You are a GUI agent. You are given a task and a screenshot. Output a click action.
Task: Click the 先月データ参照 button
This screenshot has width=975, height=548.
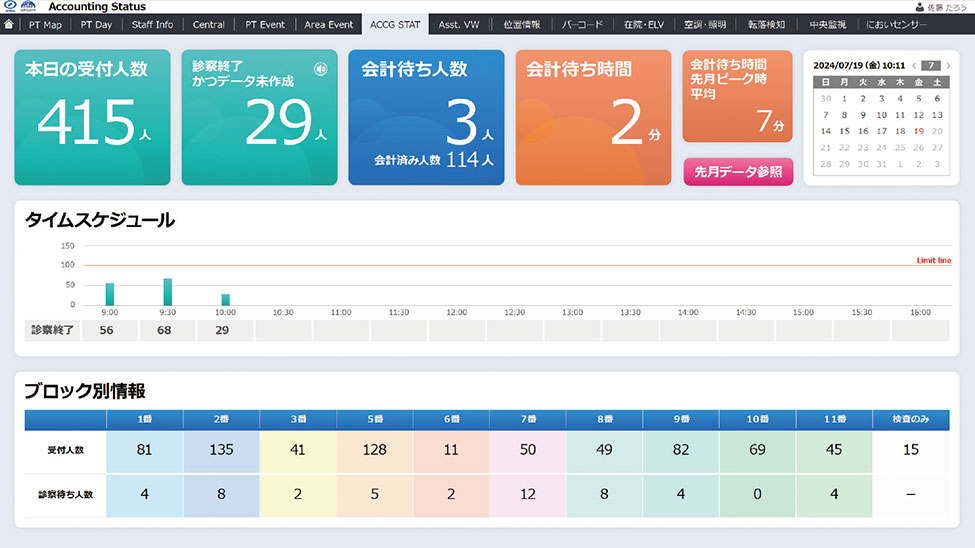[x=738, y=172]
